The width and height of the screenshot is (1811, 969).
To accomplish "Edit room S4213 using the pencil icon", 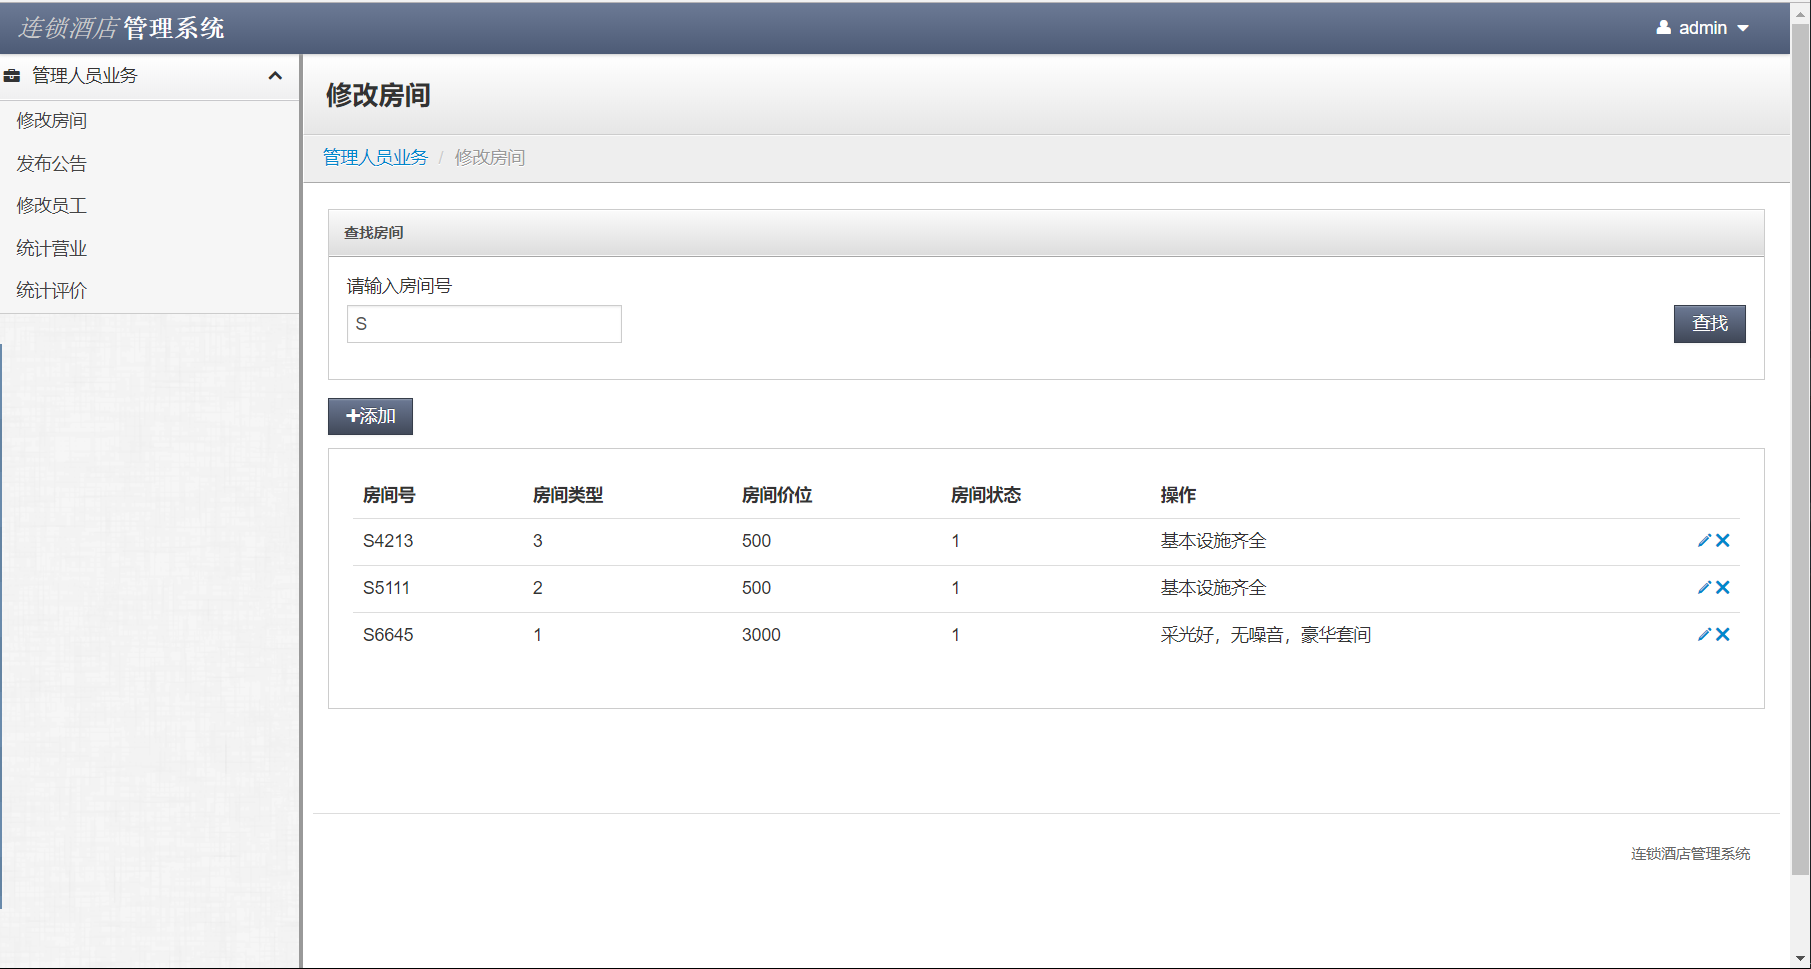I will point(1703,540).
